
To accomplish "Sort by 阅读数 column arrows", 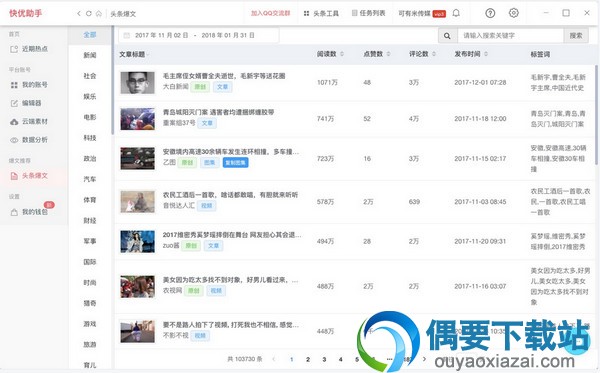I will click(x=342, y=54).
